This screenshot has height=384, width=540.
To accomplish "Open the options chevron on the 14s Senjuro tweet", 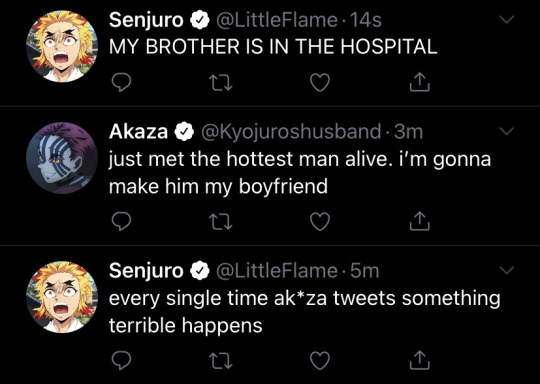I will point(506,20).
